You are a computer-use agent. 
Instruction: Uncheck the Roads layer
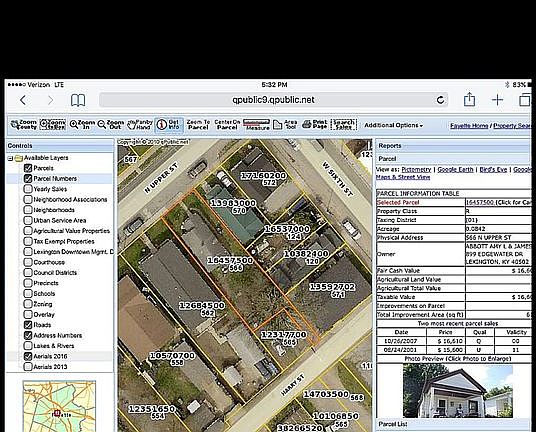28,325
